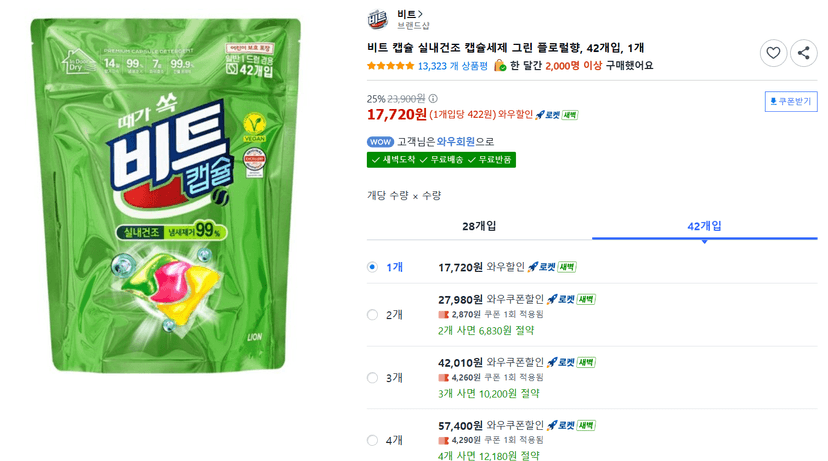
Task: Switch to the 28개입 tab
Action: tap(479, 226)
